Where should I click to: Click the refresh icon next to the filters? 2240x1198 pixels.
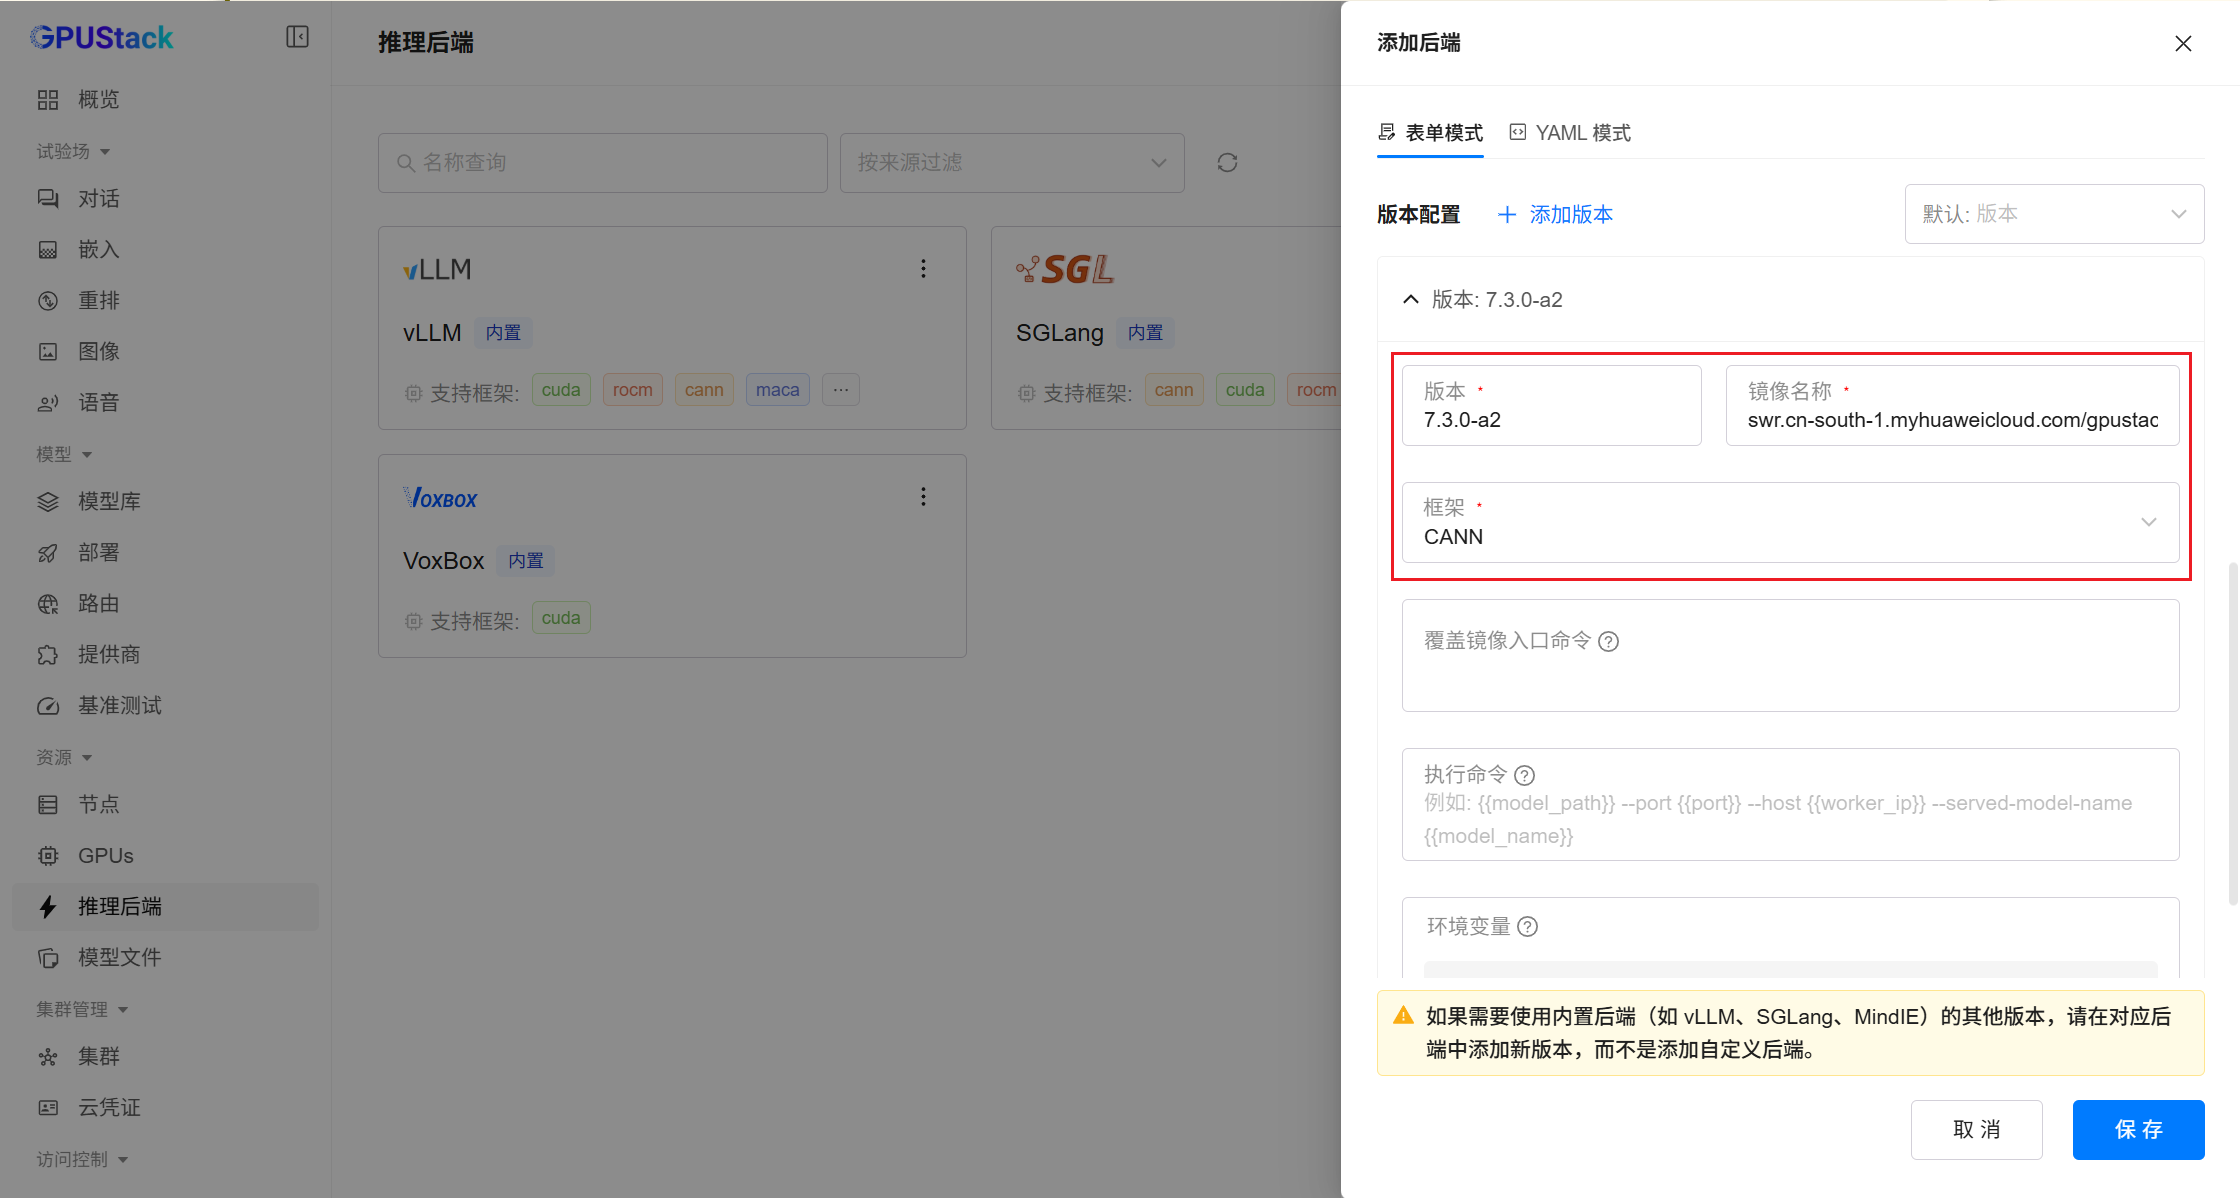pyautogui.click(x=1227, y=162)
